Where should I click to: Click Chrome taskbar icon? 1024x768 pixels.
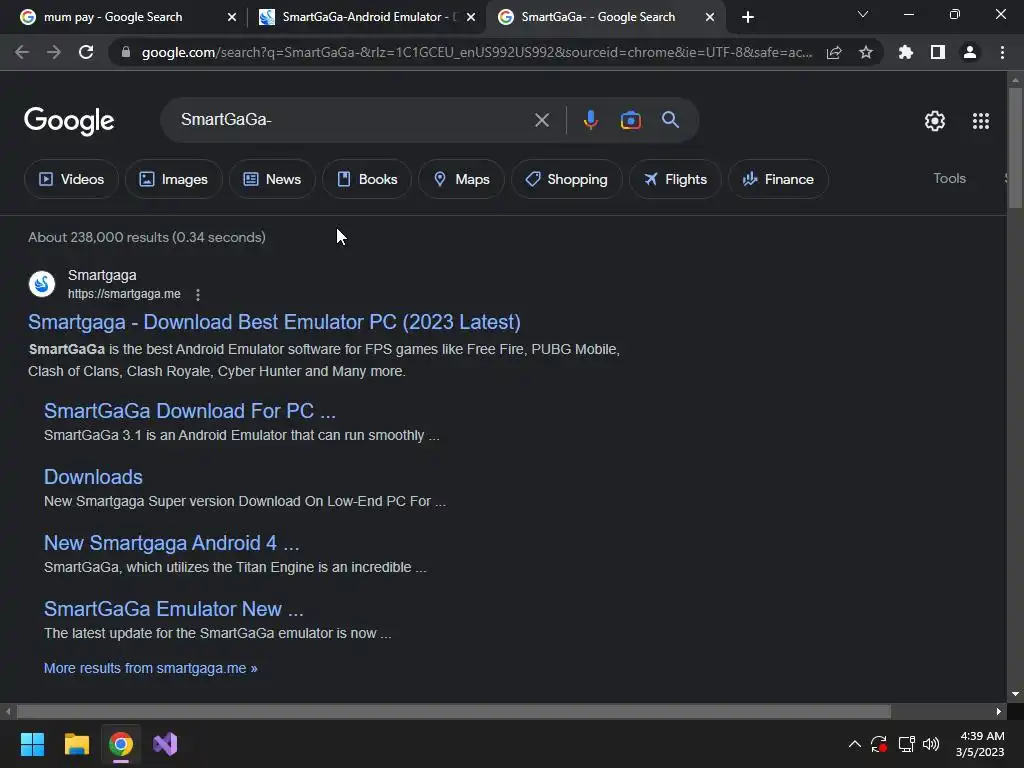coord(121,744)
